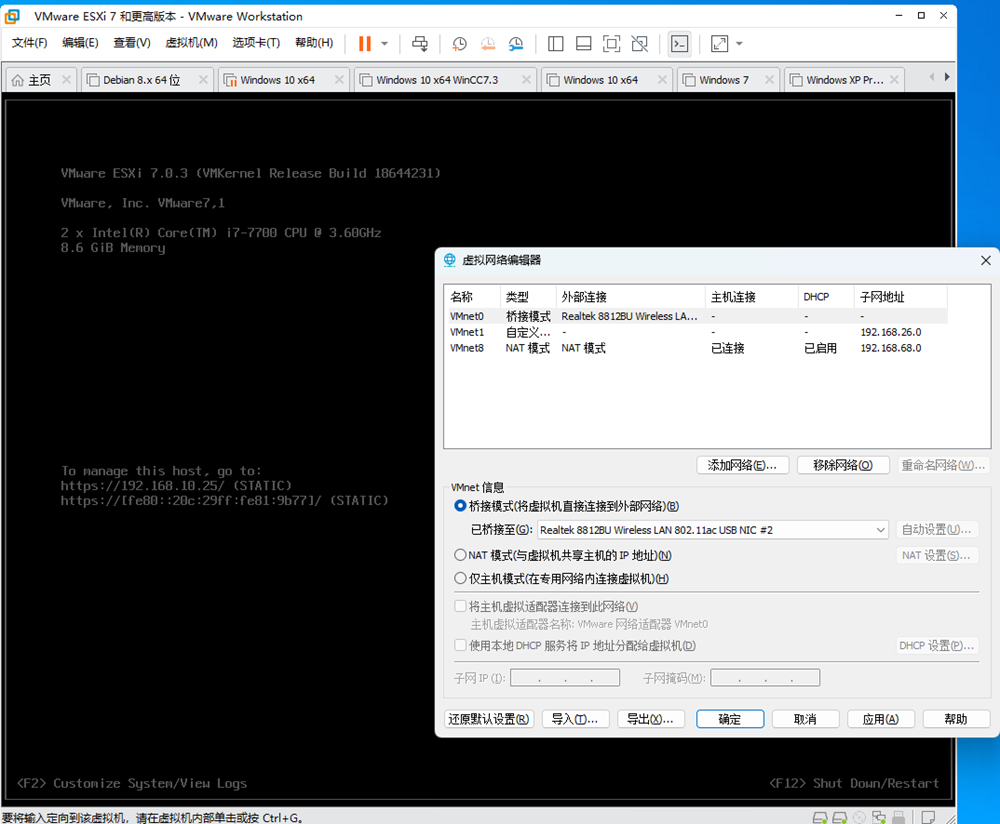Enter full screen mode via toolbar icon
1000x824 pixels.
click(x=612, y=44)
